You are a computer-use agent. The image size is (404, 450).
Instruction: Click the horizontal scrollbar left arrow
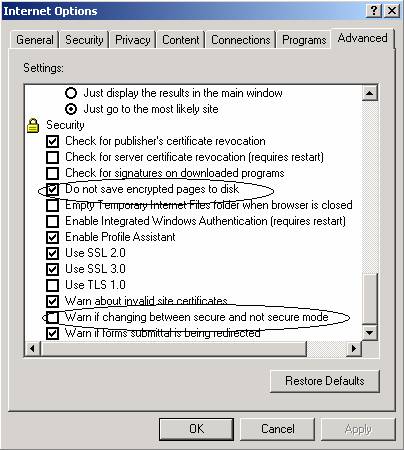(33, 349)
